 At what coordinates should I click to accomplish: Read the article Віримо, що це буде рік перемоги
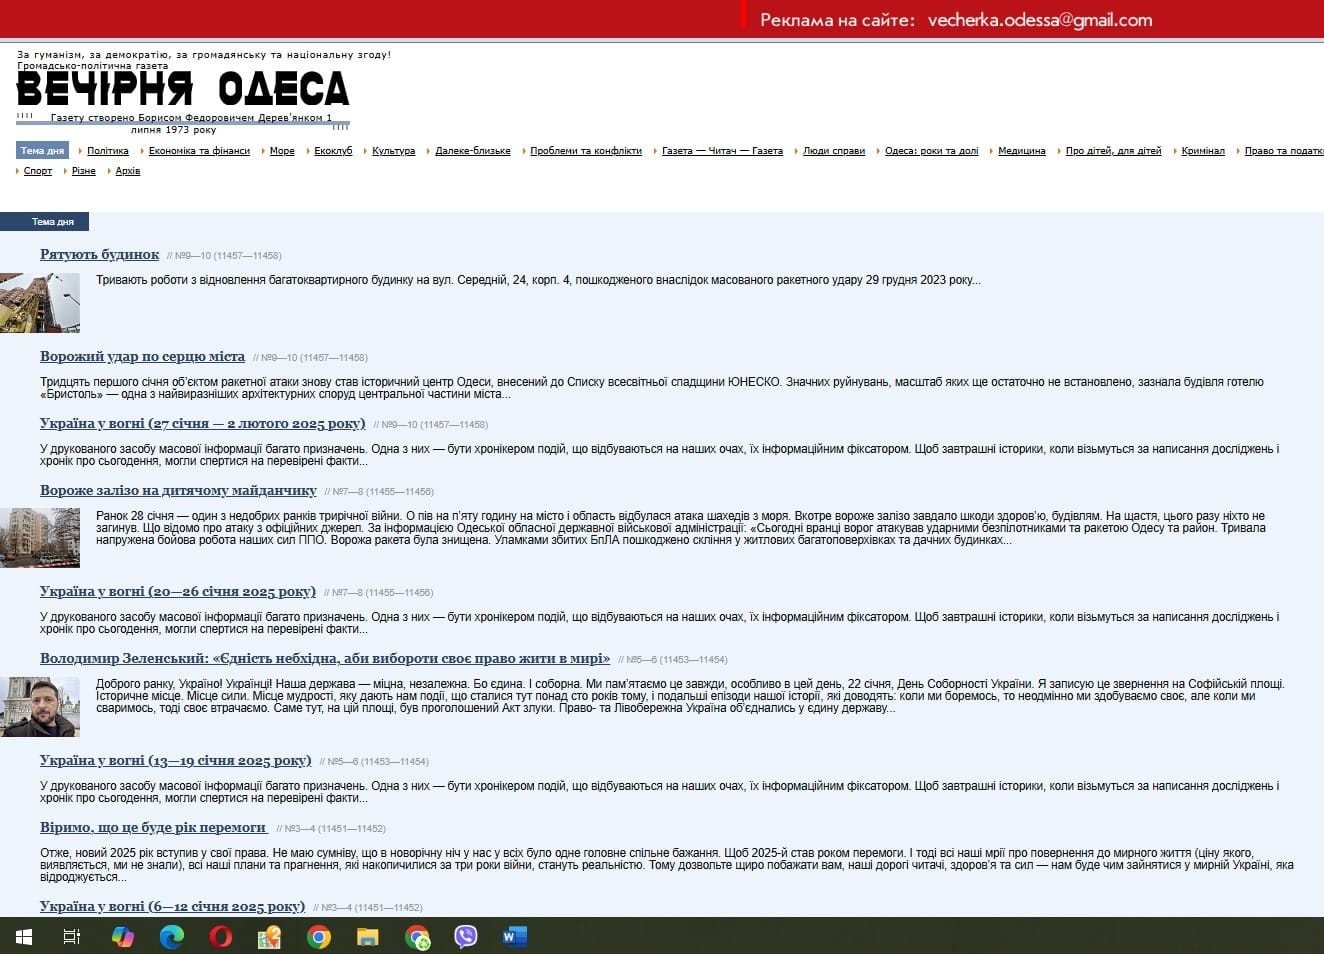tap(153, 828)
